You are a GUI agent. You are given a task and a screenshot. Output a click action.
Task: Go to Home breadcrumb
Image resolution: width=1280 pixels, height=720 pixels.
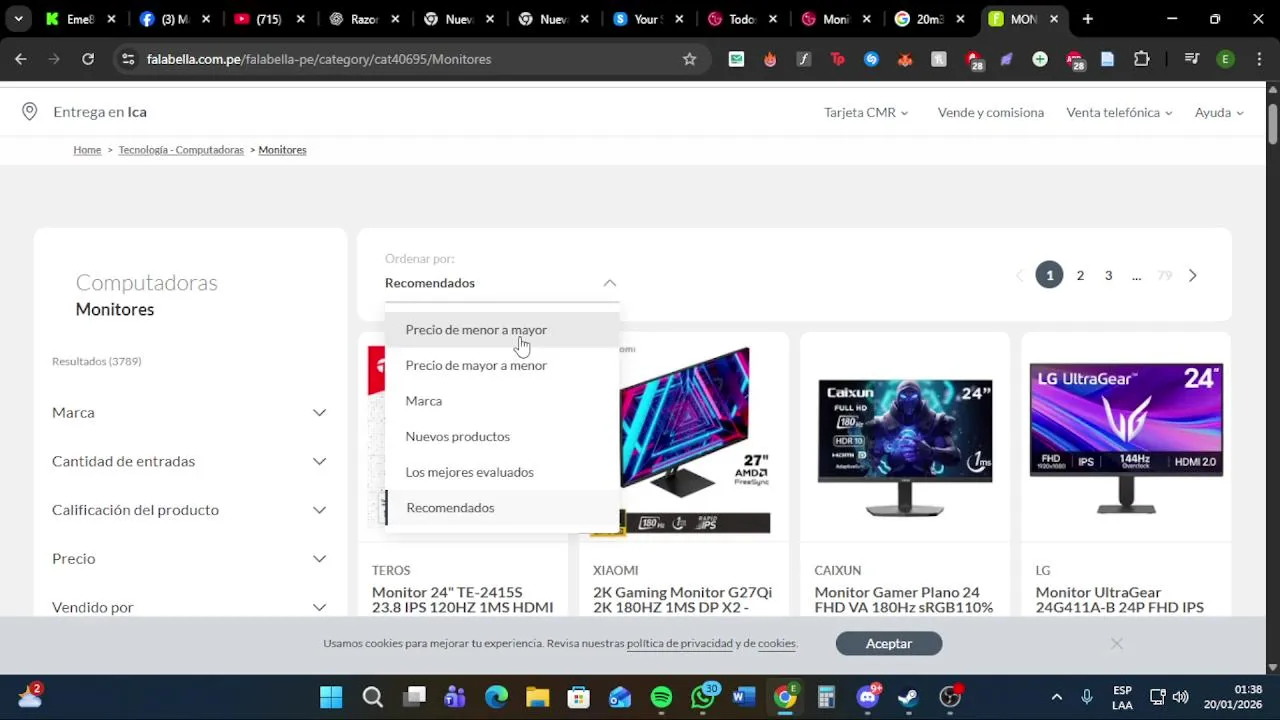tap(87, 150)
